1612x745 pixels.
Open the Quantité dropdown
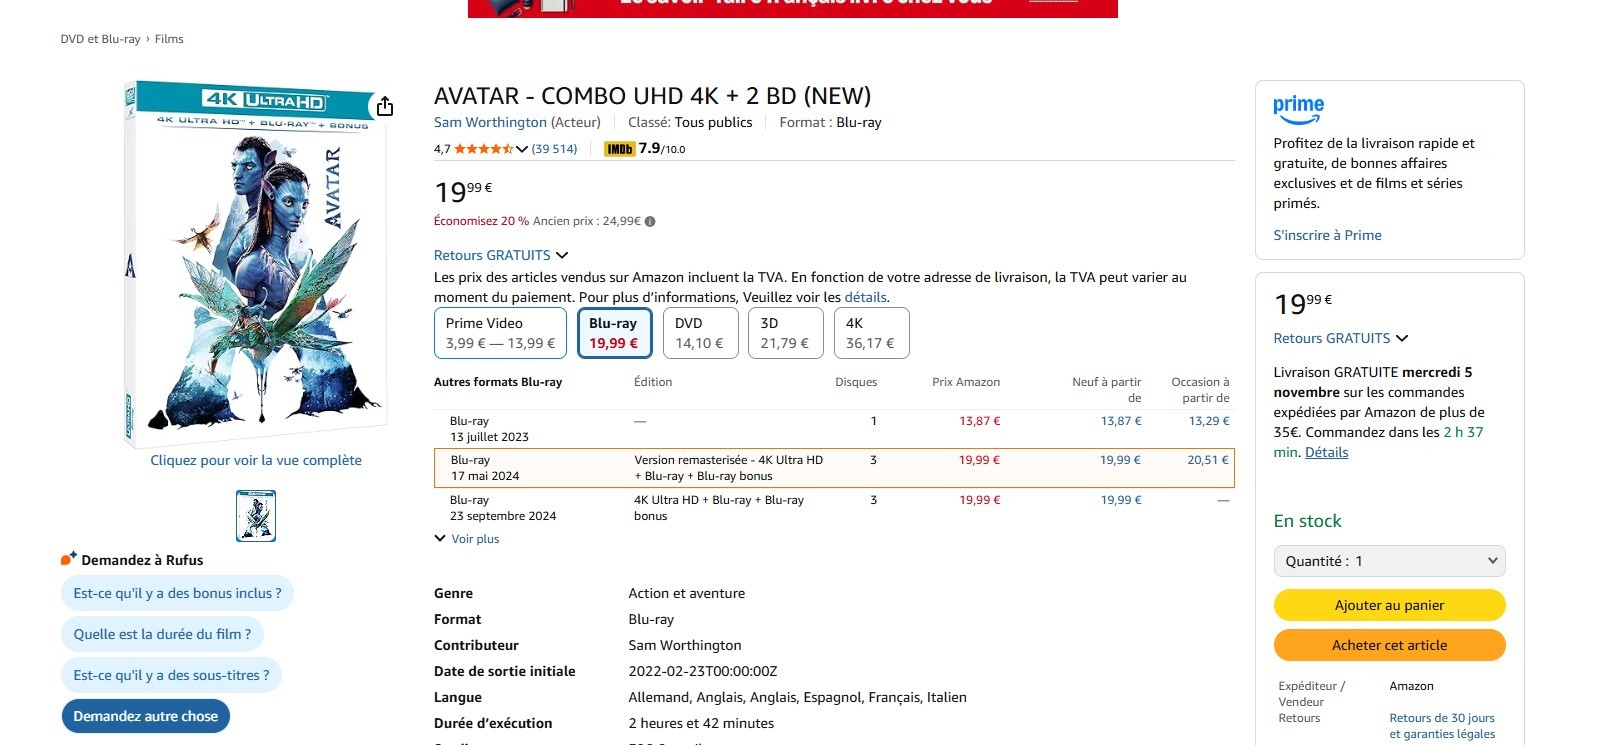(1389, 561)
